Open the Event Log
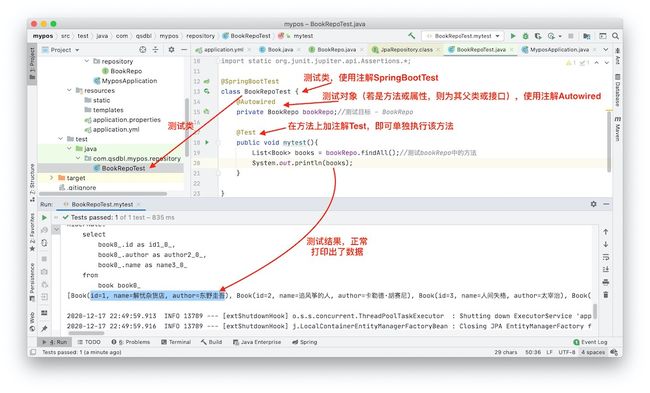Screen dimensions: 650x393 click(x=590, y=342)
